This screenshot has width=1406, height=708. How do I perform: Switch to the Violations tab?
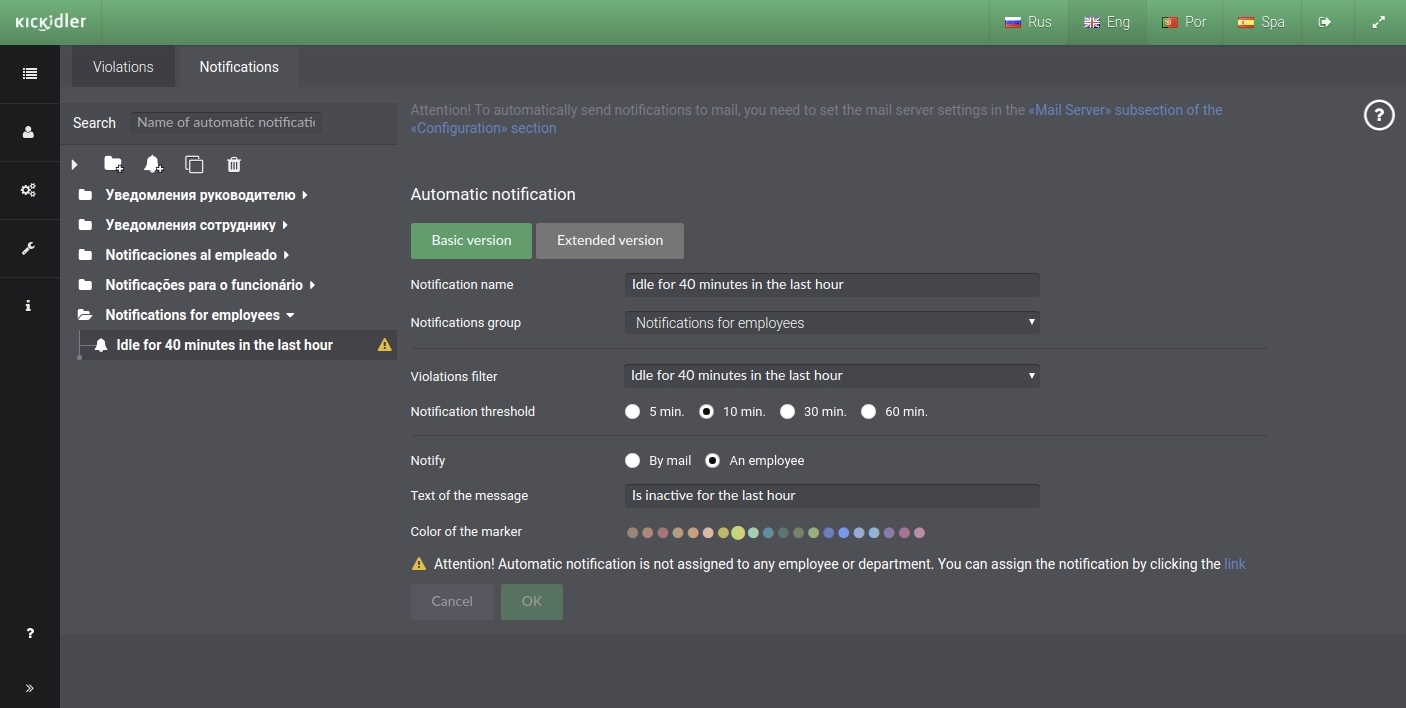[123, 67]
